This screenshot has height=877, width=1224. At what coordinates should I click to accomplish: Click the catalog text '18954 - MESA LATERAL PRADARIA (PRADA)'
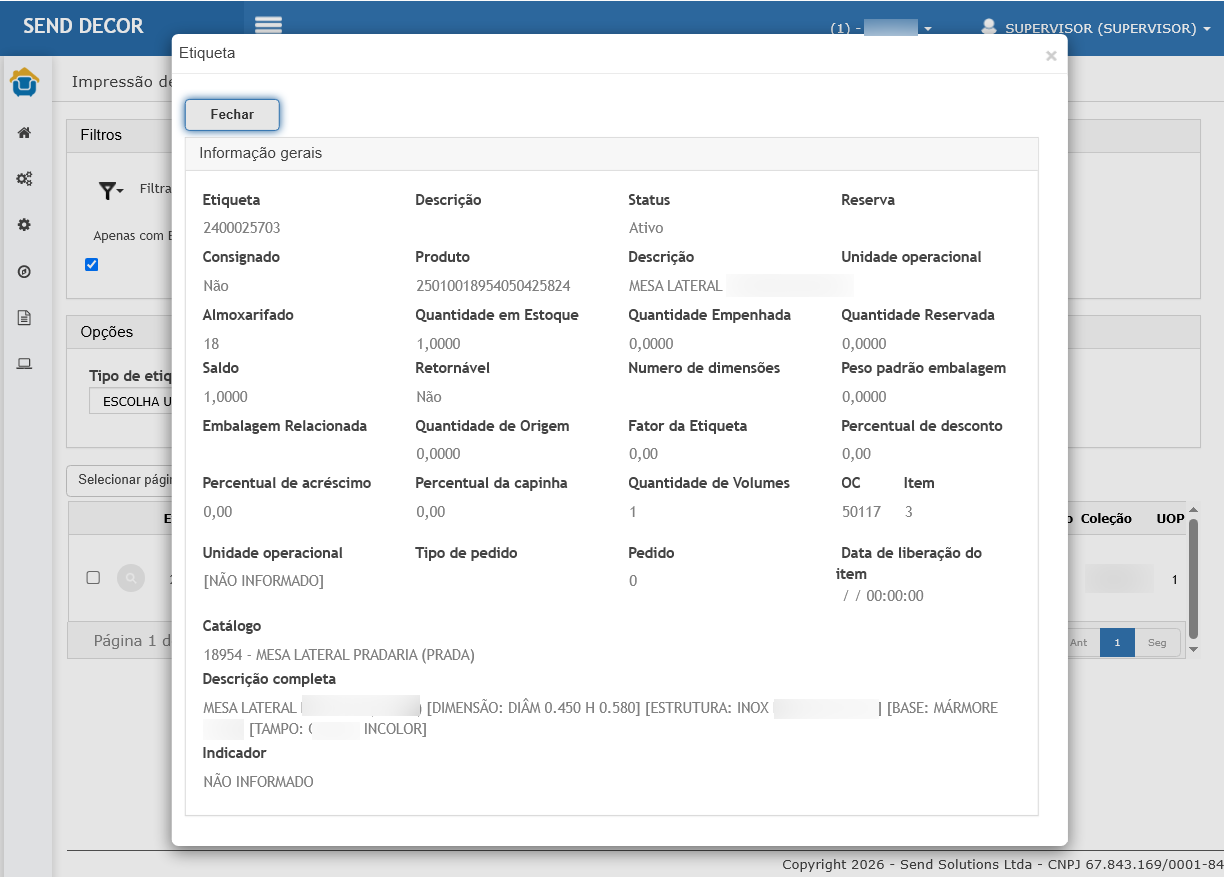click(x=338, y=656)
